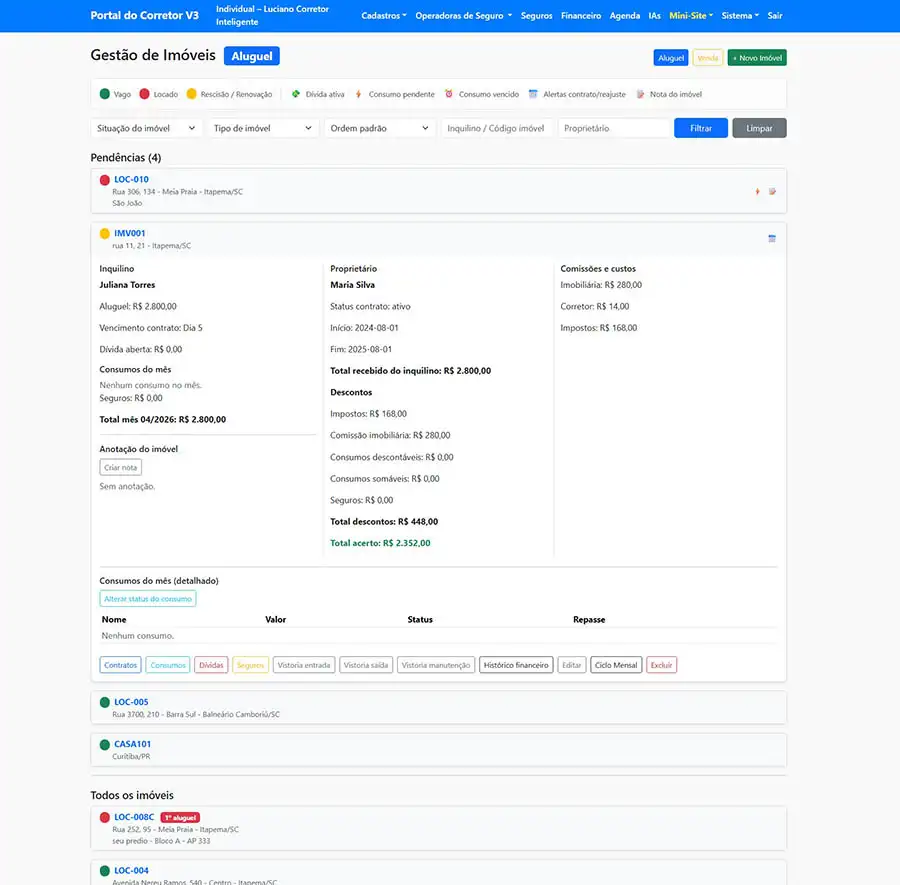Switch to the Venda tab
The width and height of the screenshot is (900, 885).
(x=708, y=57)
